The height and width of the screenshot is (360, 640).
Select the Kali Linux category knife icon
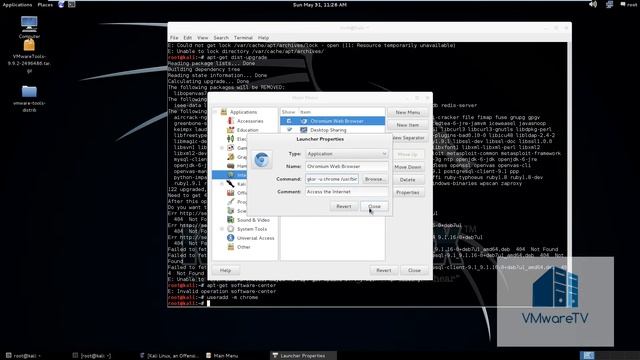tap(231, 184)
